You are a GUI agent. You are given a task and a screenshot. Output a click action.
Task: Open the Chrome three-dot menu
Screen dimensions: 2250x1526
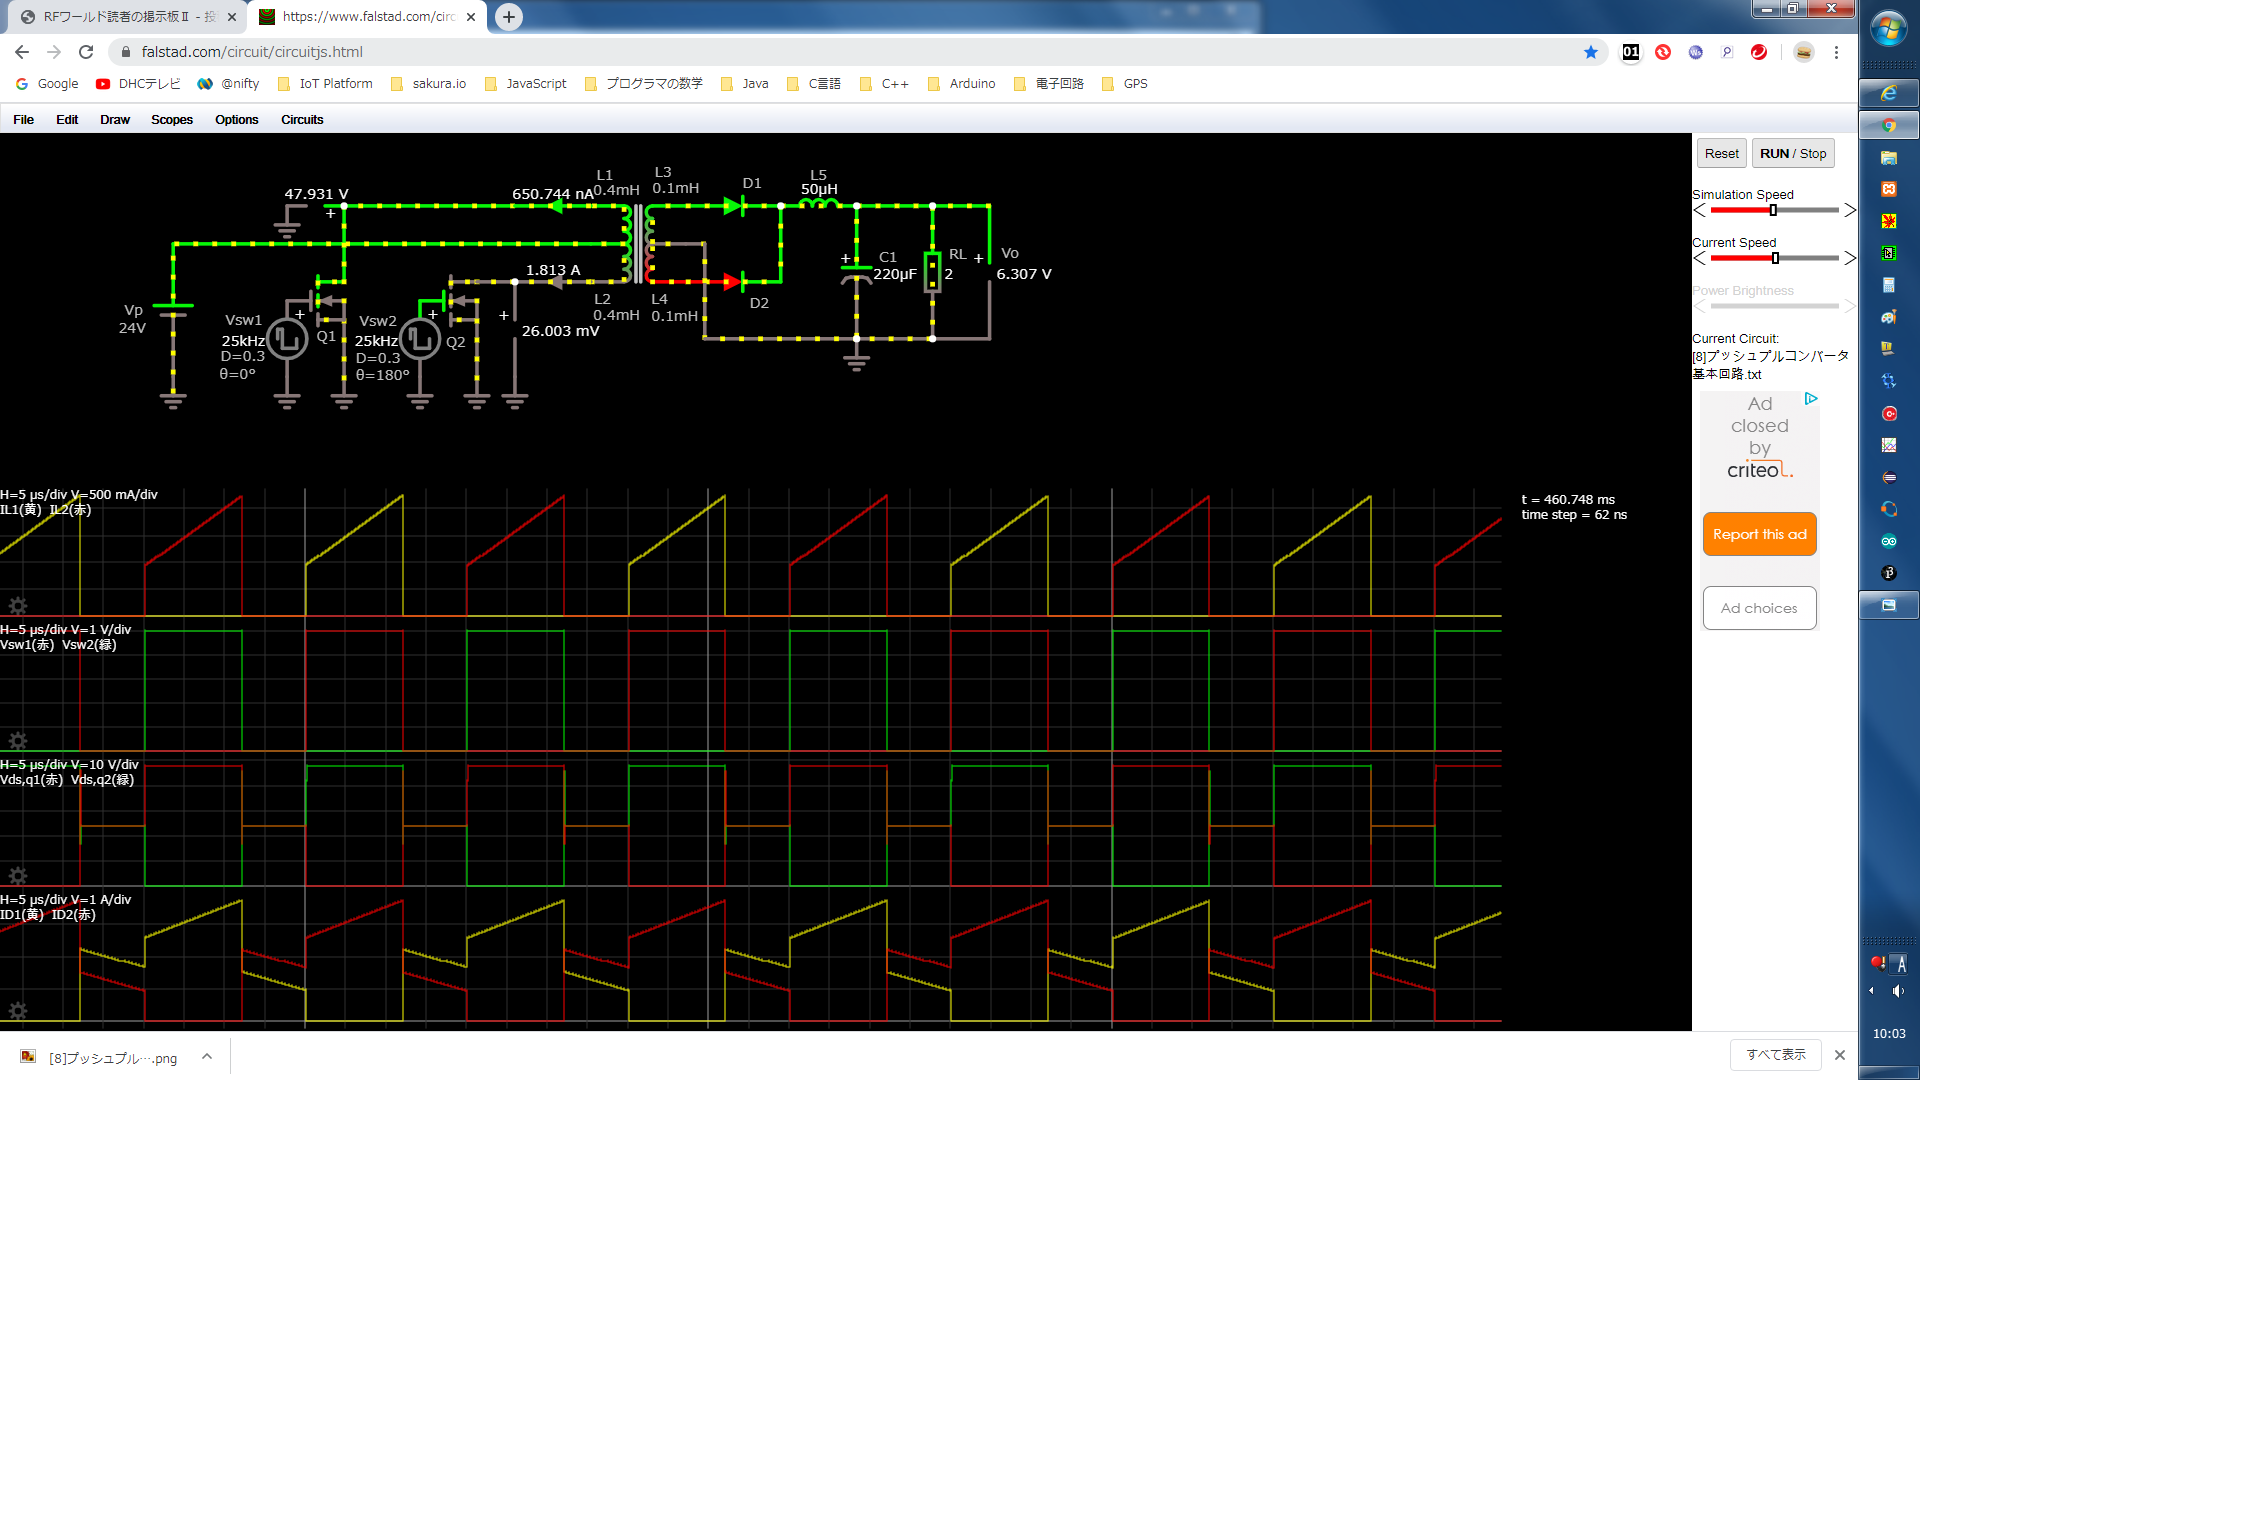point(1836,52)
